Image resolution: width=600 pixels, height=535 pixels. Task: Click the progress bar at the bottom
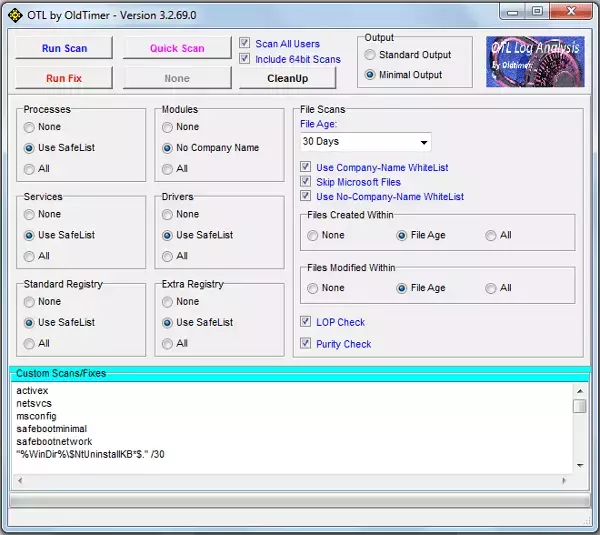click(300, 500)
